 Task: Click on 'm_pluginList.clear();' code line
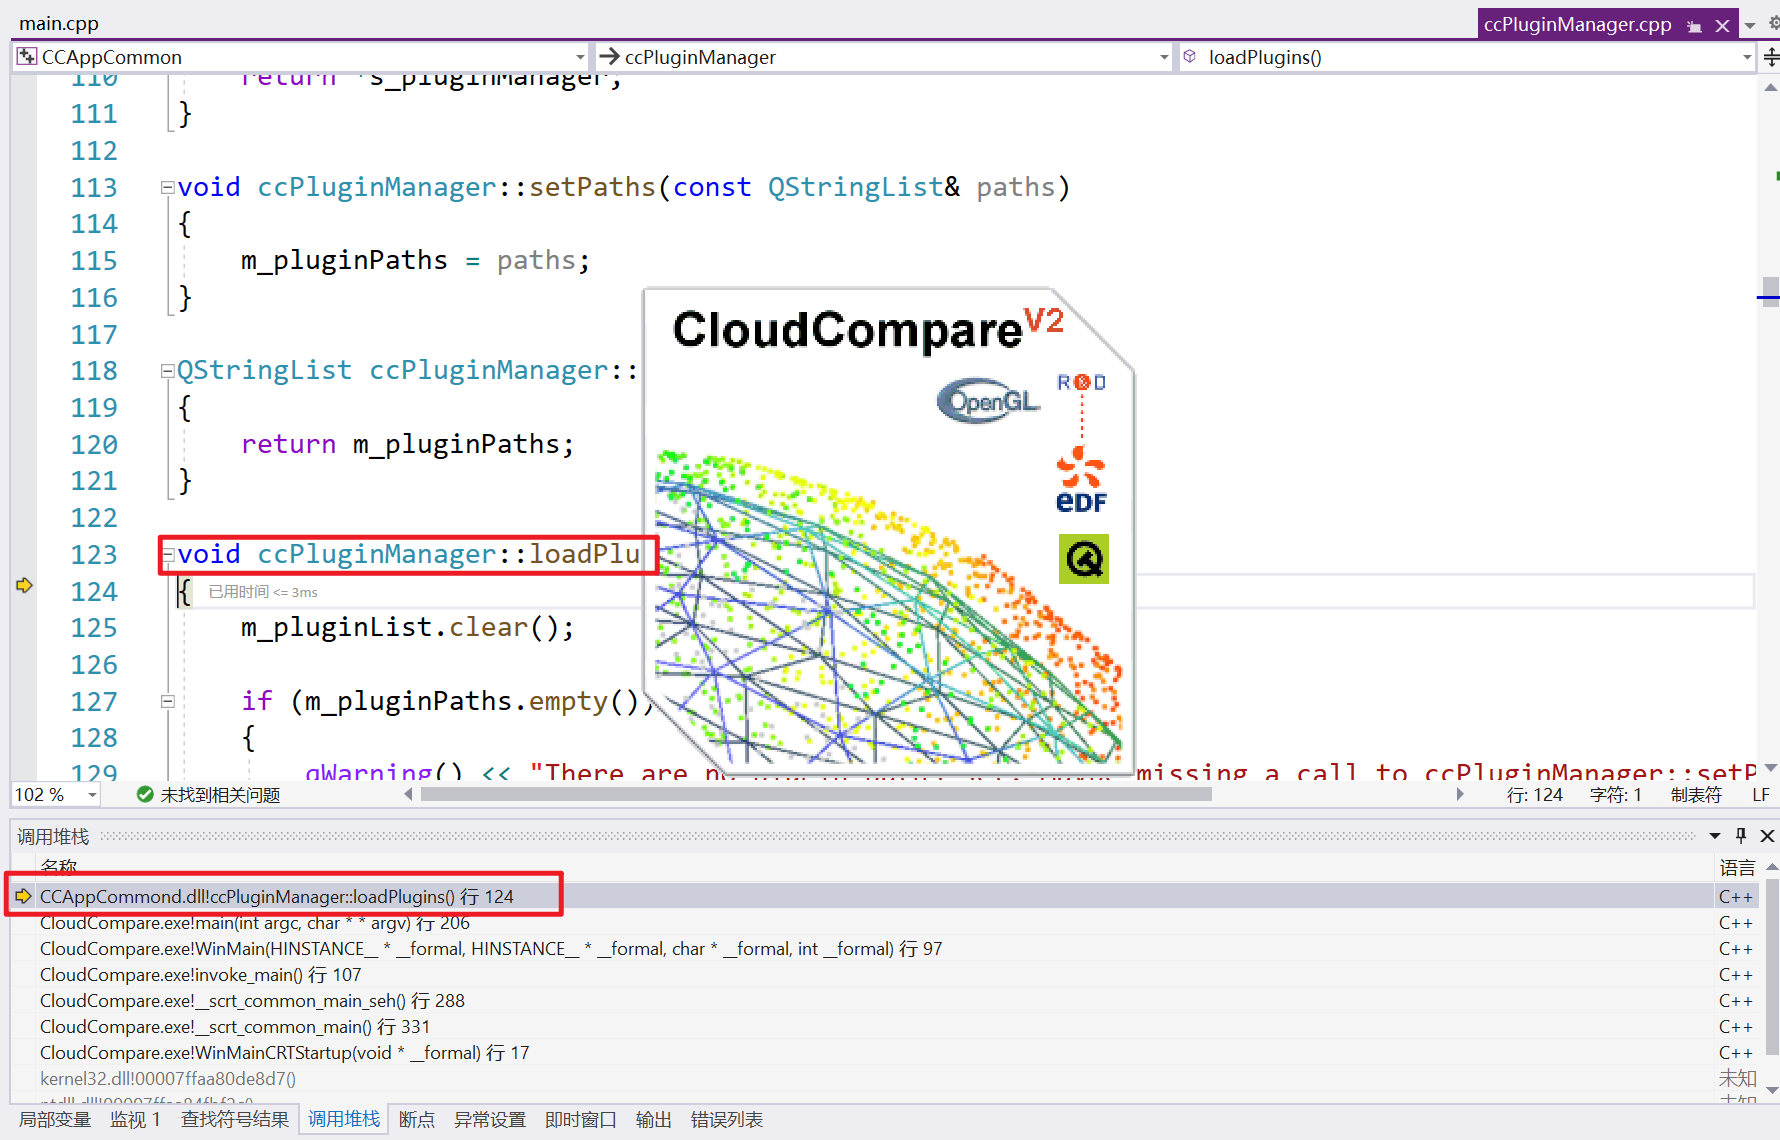click(x=408, y=628)
